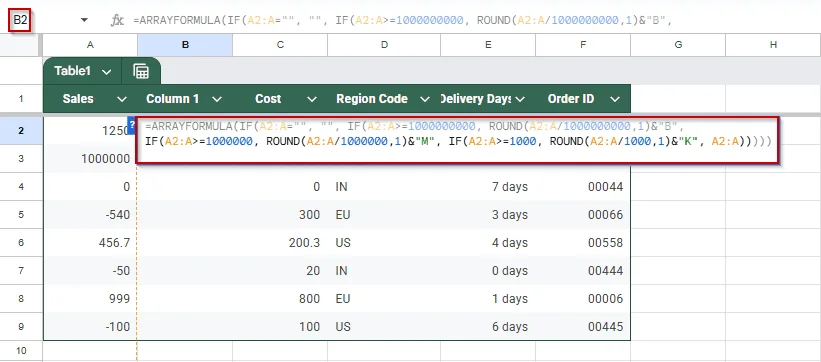Image resolution: width=821 pixels, height=362 pixels.
Task: Click Order ID cell 00444
Action: pyautogui.click(x=583, y=270)
